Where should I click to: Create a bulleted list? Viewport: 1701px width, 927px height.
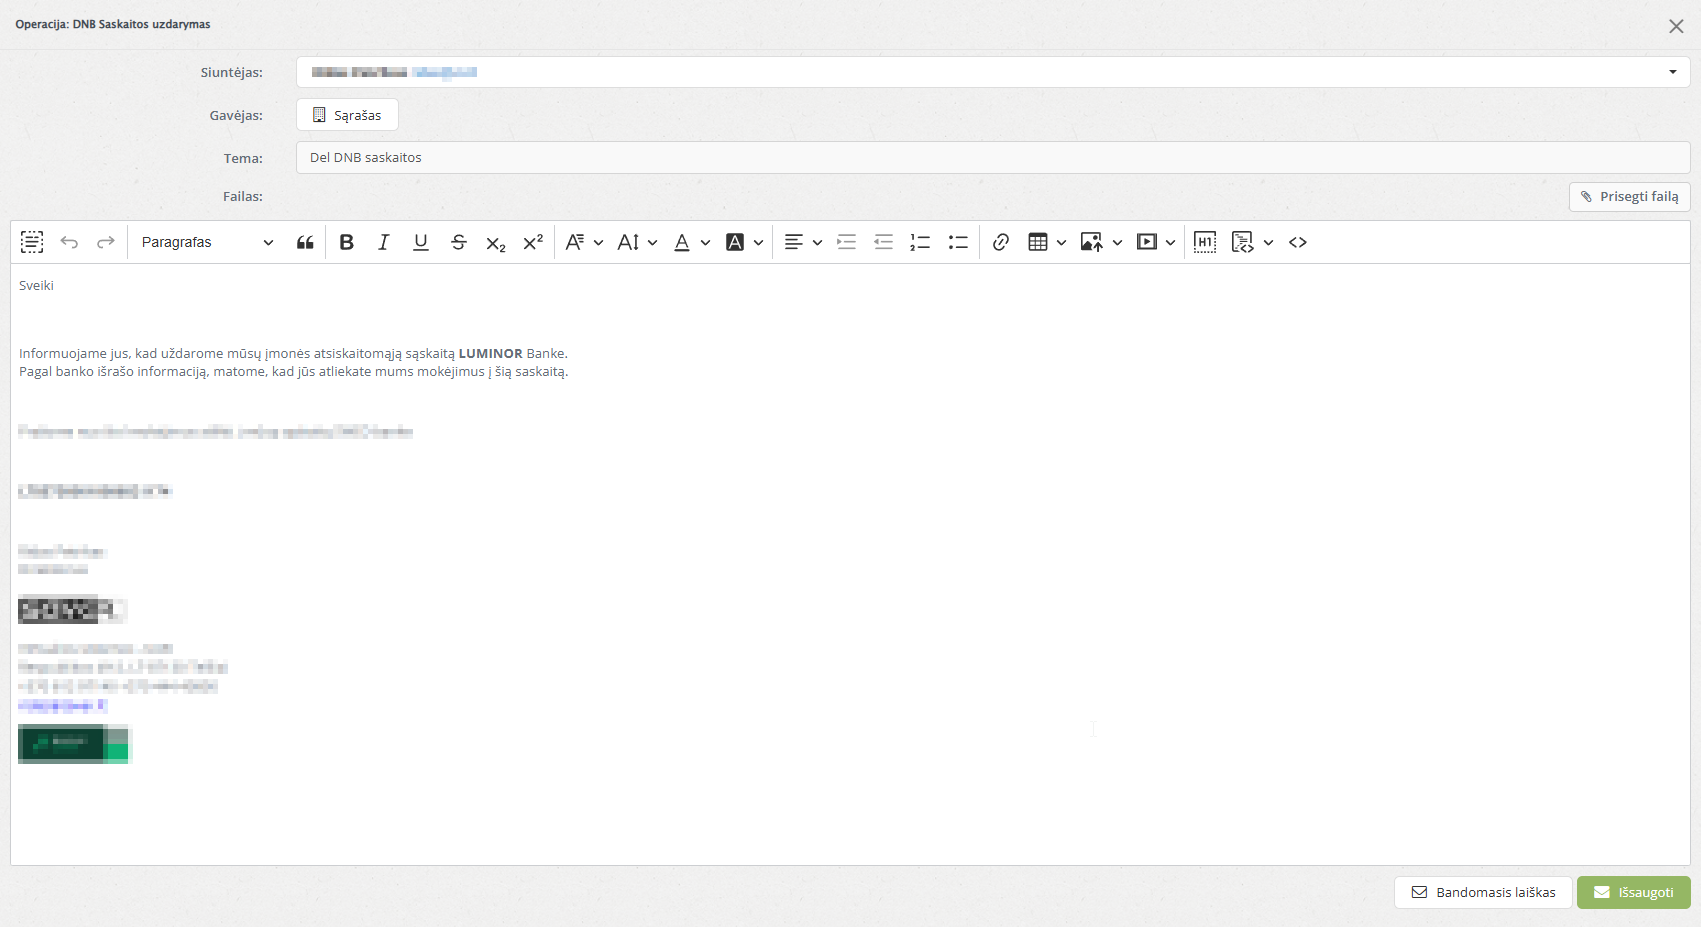pos(958,242)
